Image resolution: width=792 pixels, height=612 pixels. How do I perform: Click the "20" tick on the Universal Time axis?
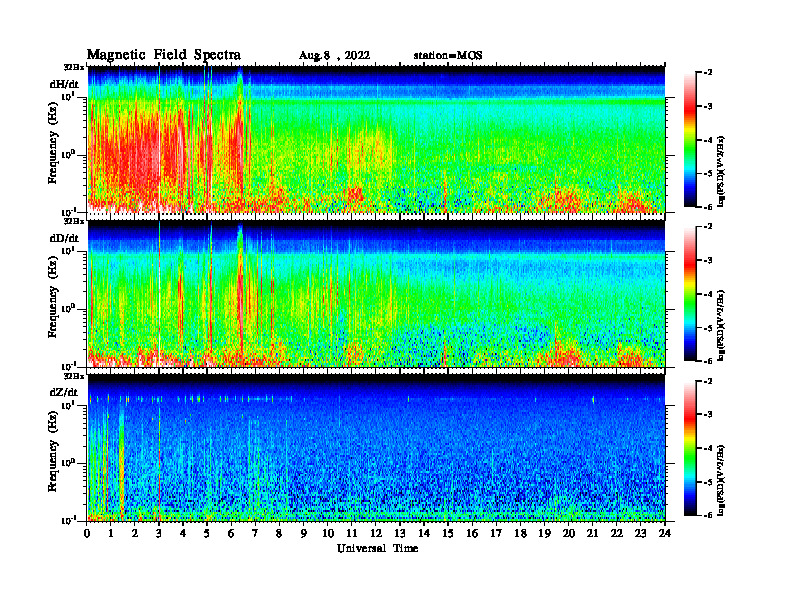click(568, 534)
